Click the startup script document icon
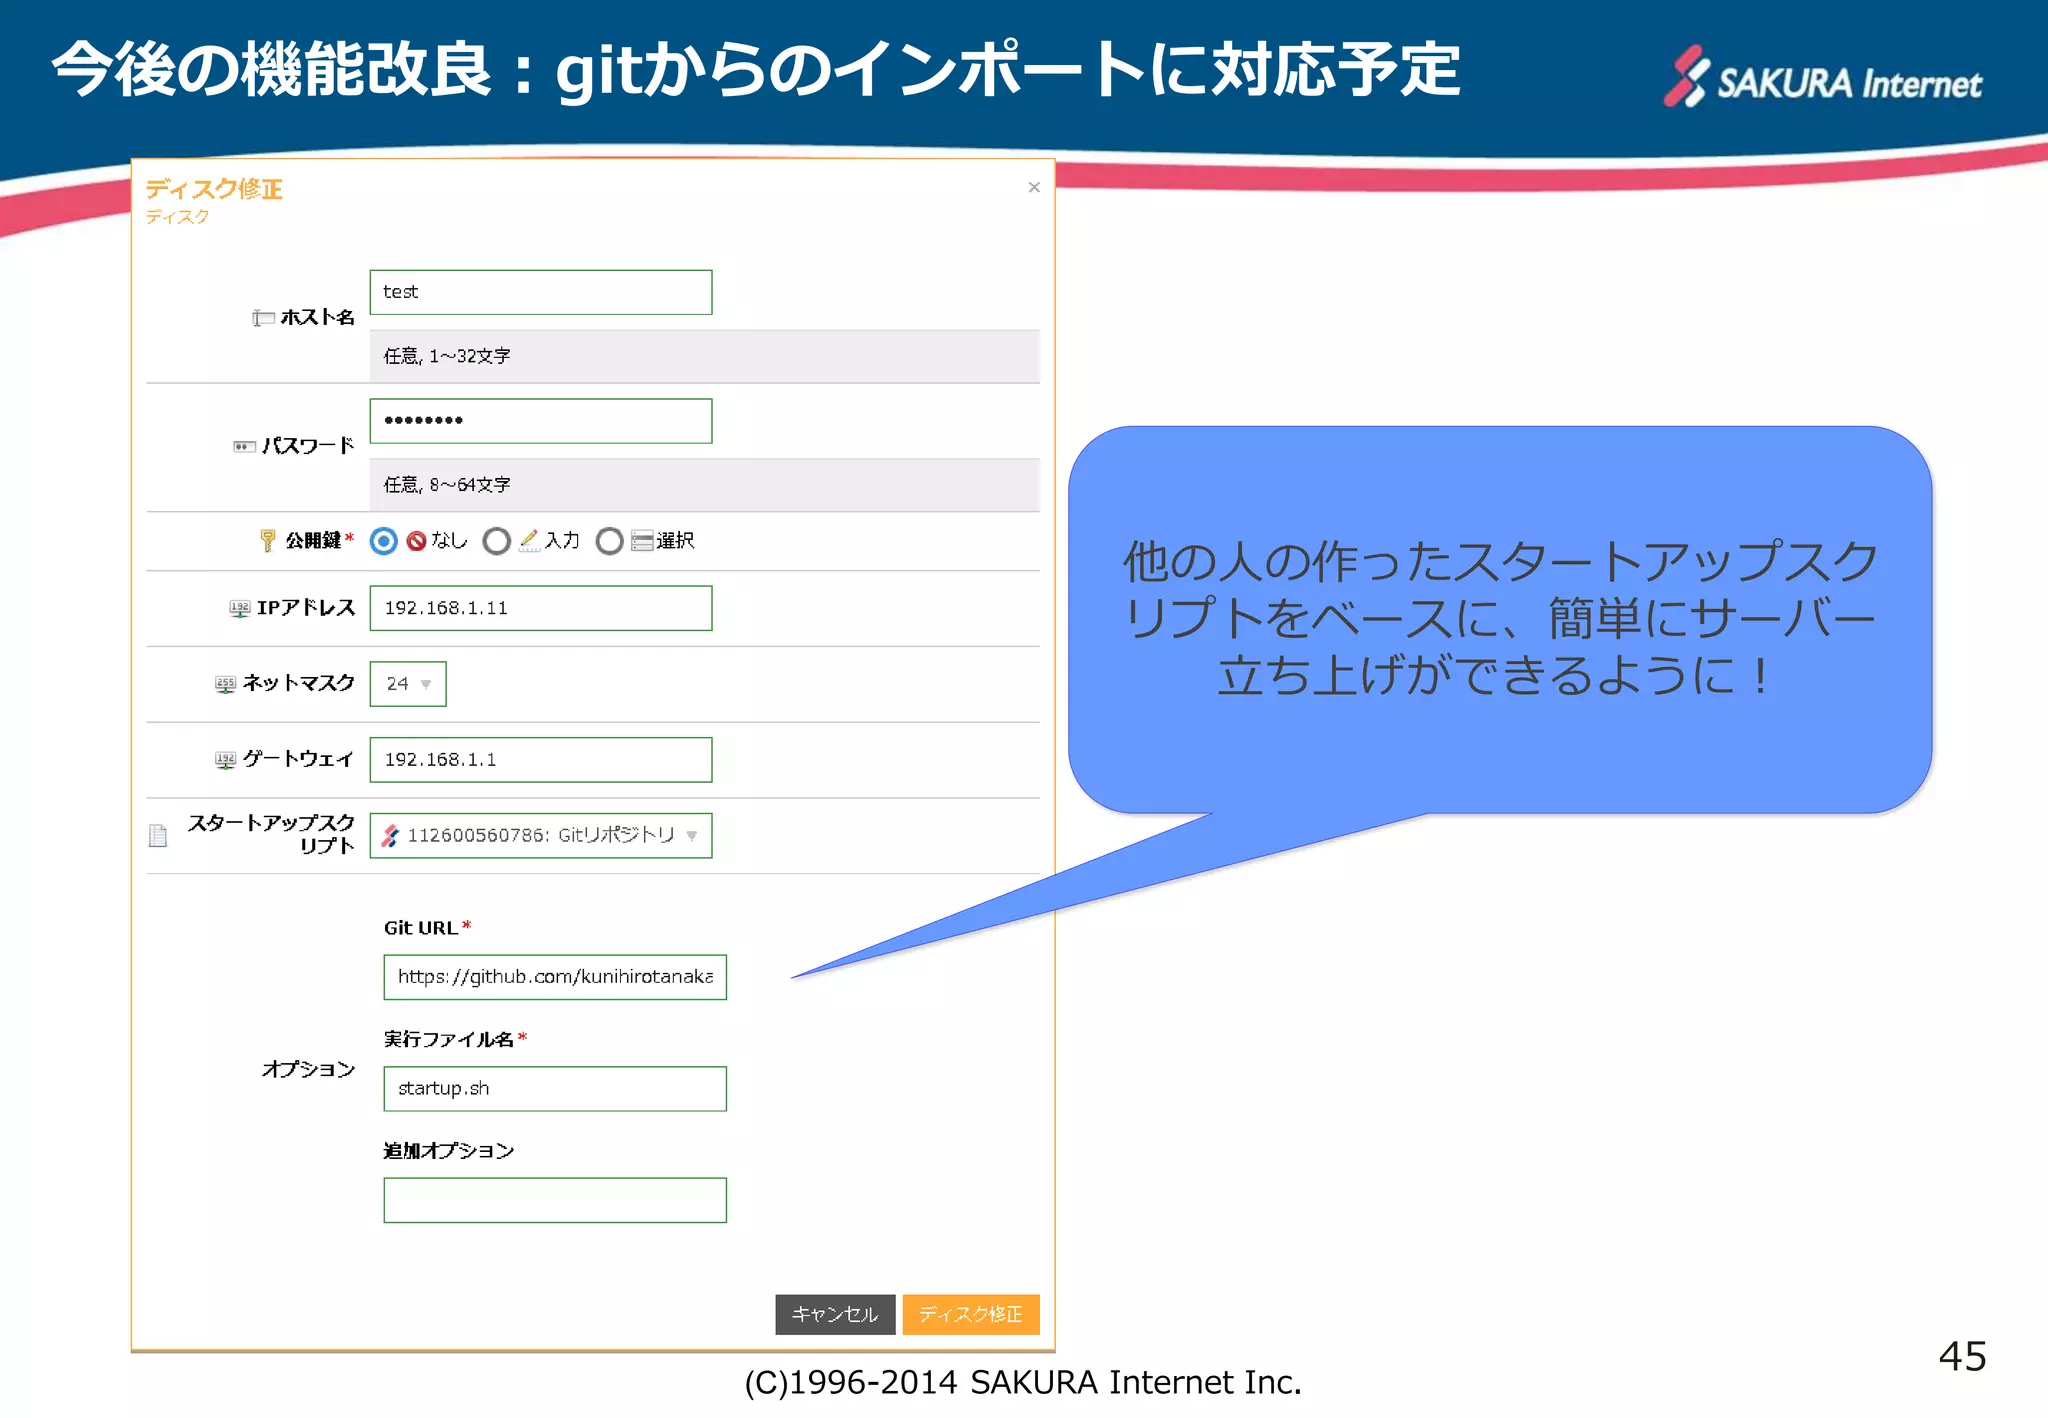The image size is (2048, 1418). tap(158, 835)
